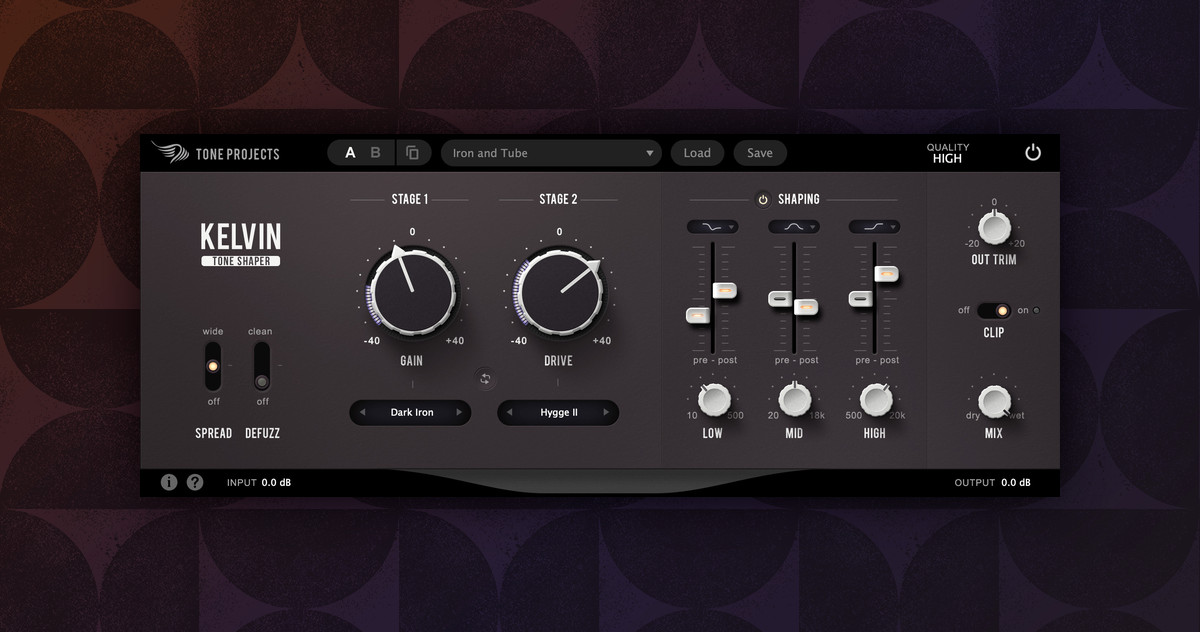The image size is (1200, 632).
Task: Toggle the Shaping section power icon
Action: point(762,199)
